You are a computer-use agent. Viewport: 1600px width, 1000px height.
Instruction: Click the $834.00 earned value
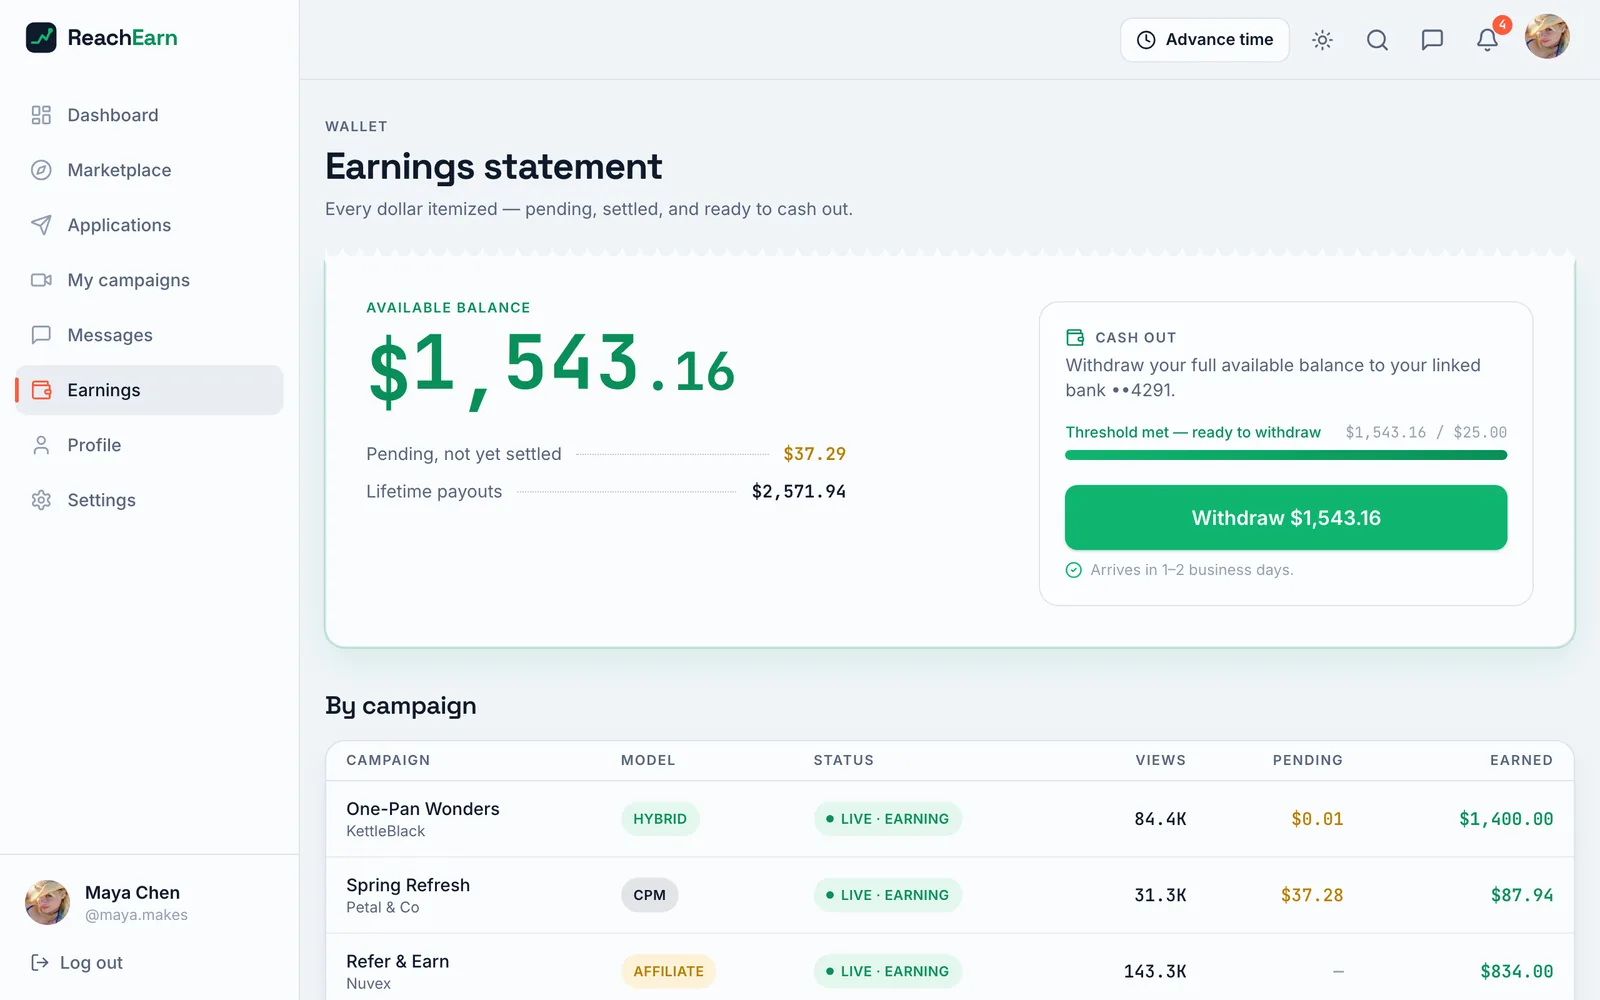point(1517,971)
